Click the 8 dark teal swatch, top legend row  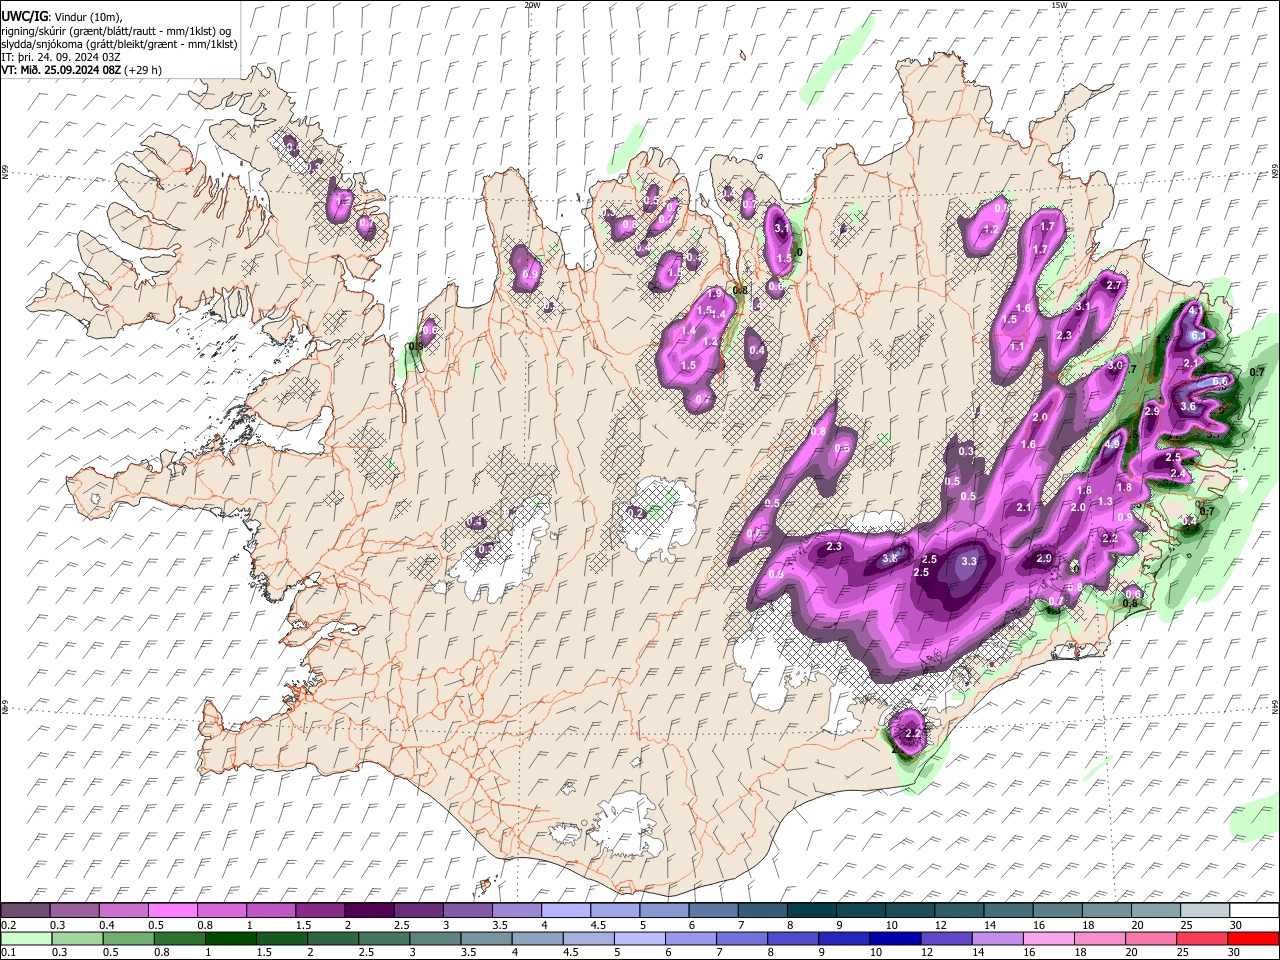coord(812,910)
